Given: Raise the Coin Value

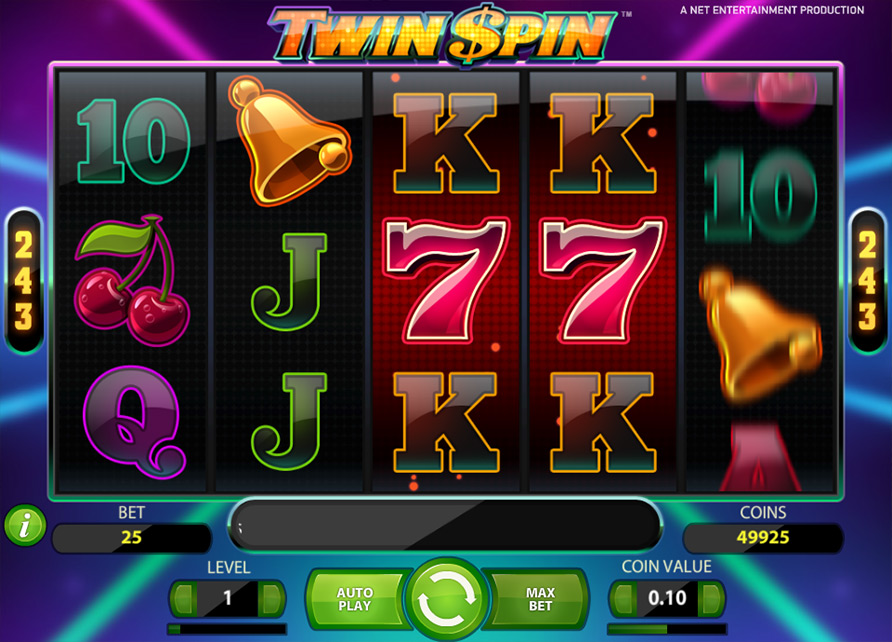Looking at the screenshot, I should 711,598.
